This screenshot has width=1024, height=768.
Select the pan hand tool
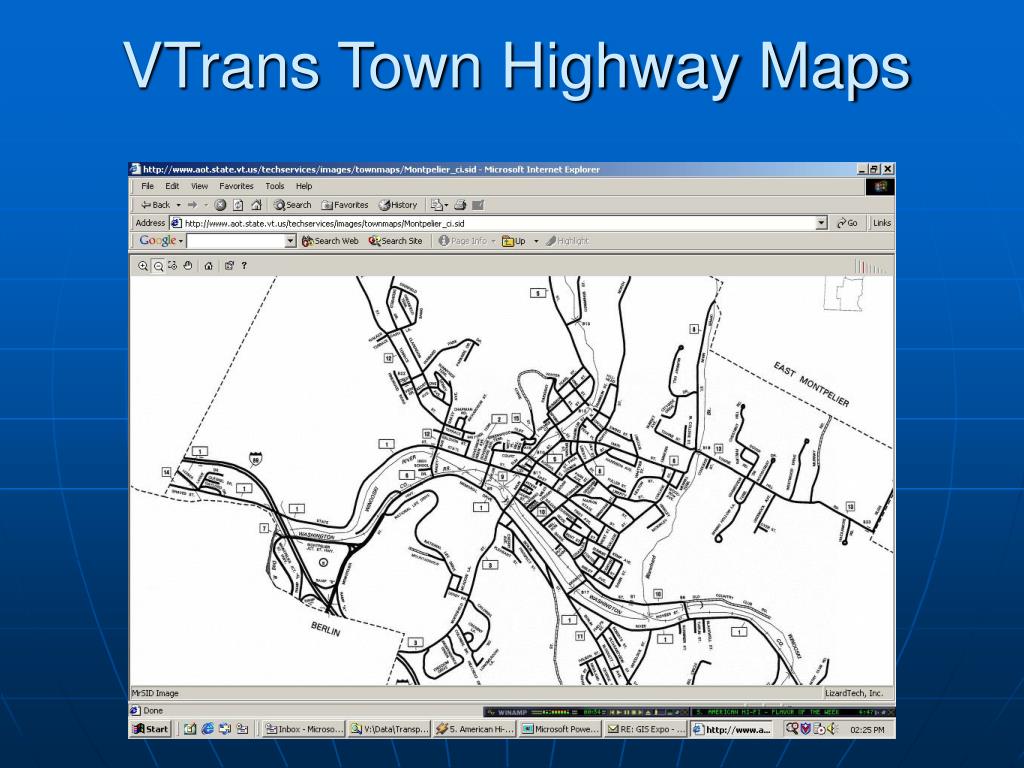point(188,266)
